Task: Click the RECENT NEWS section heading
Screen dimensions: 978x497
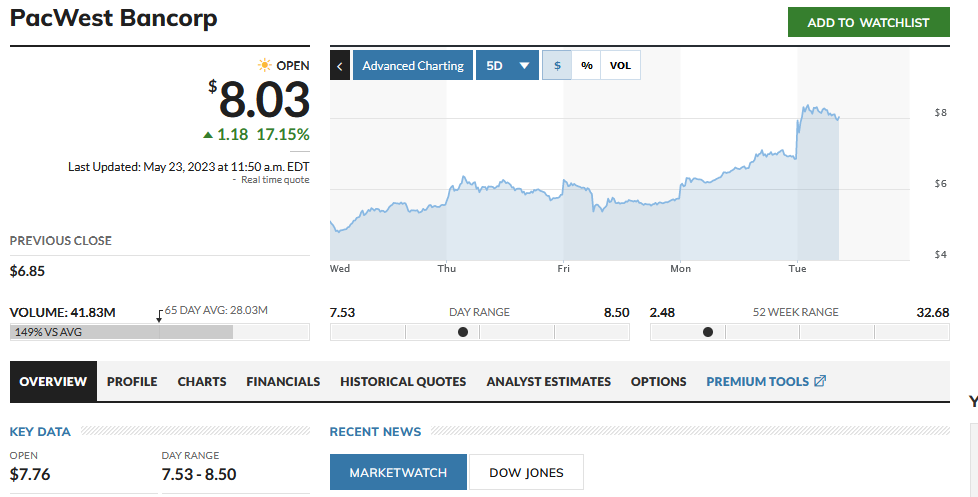Action: [x=375, y=432]
